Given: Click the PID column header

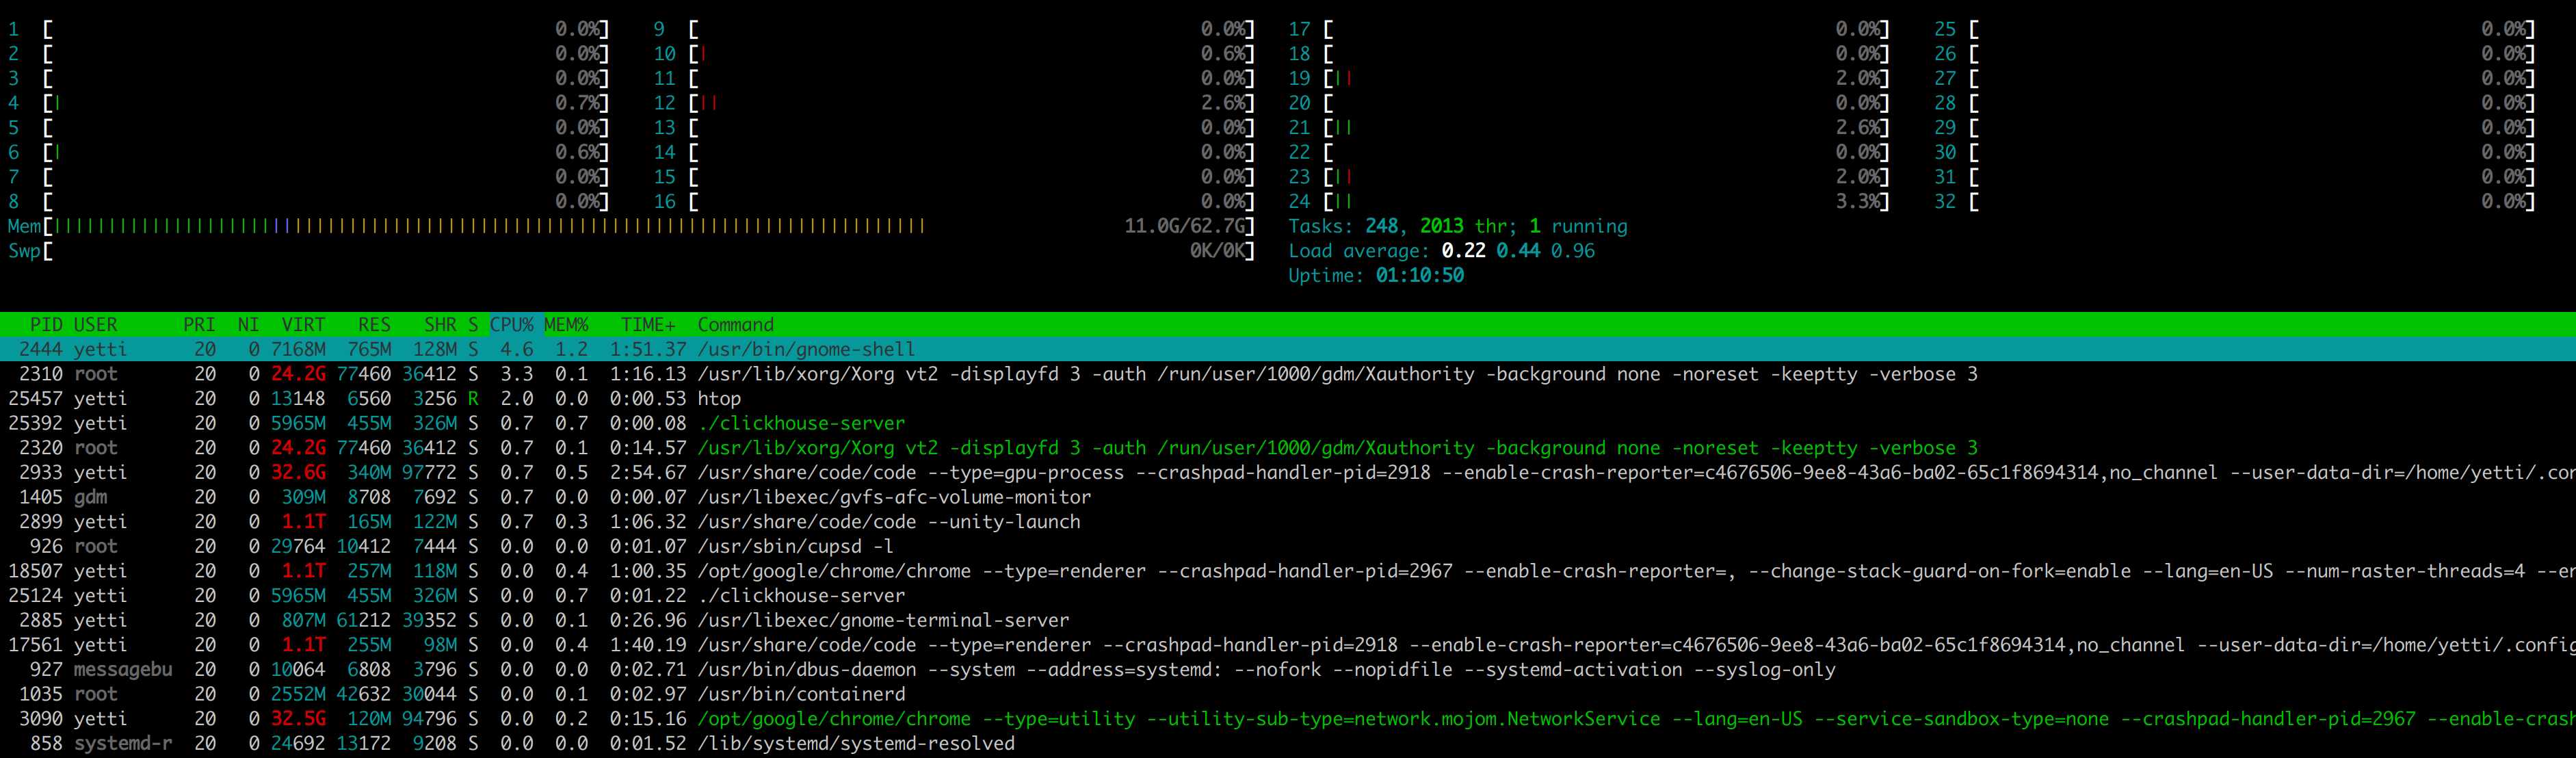Looking at the screenshot, I should [x=46, y=325].
